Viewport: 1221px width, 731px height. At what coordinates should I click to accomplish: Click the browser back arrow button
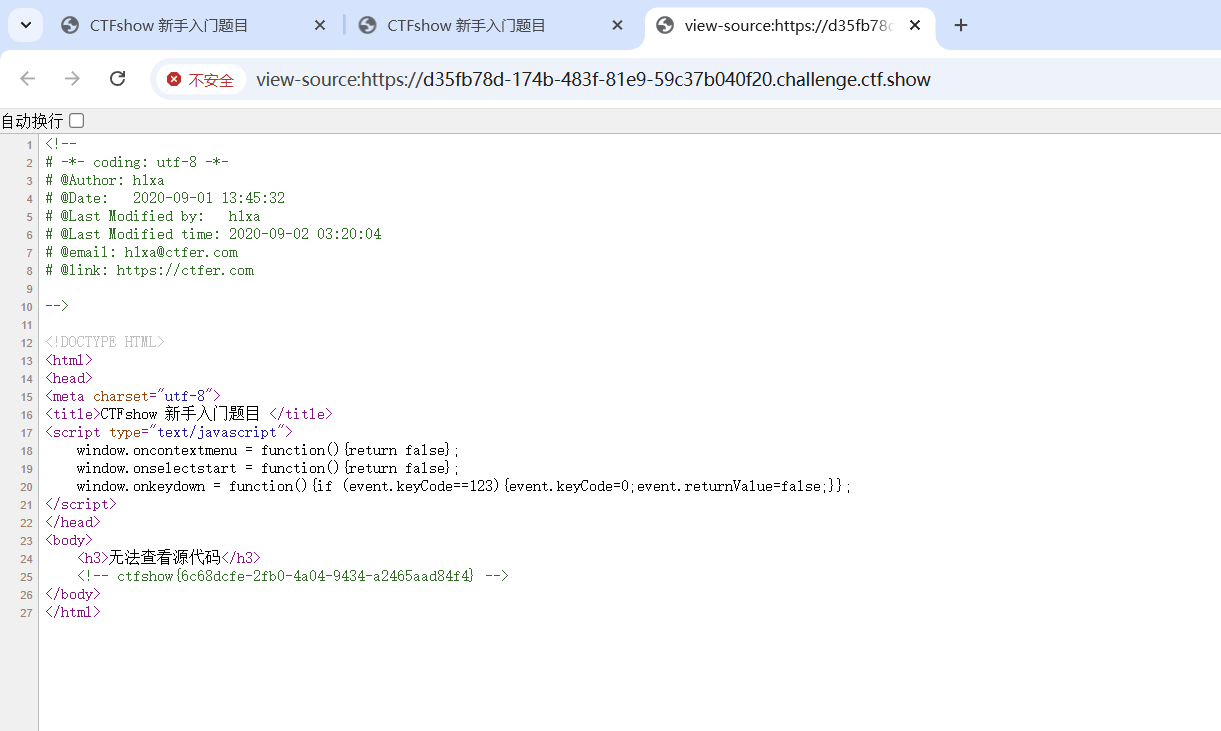click(x=28, y=79)
